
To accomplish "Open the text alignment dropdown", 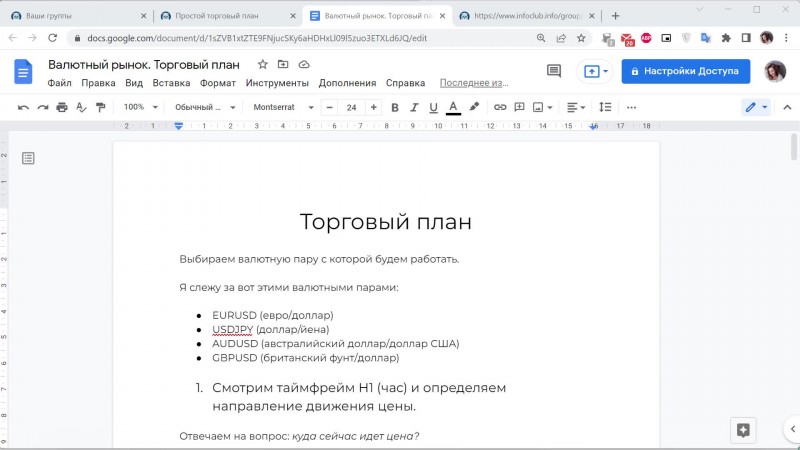I will pos(576,107).
